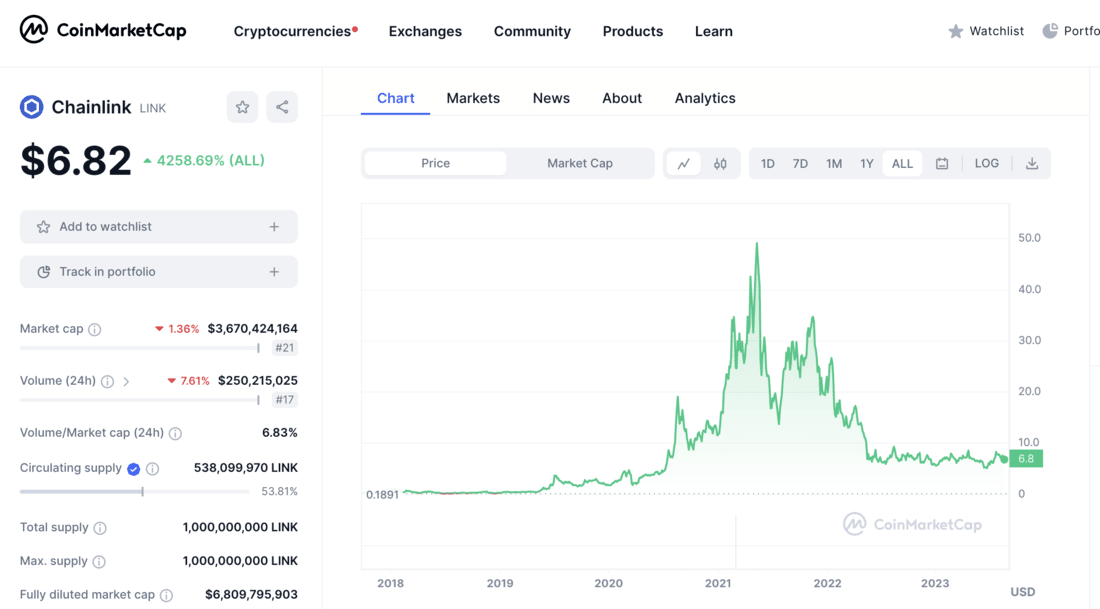Open the Exchanges menu
The height and width of the screenshot is (609, 1100).
(425, 31)
